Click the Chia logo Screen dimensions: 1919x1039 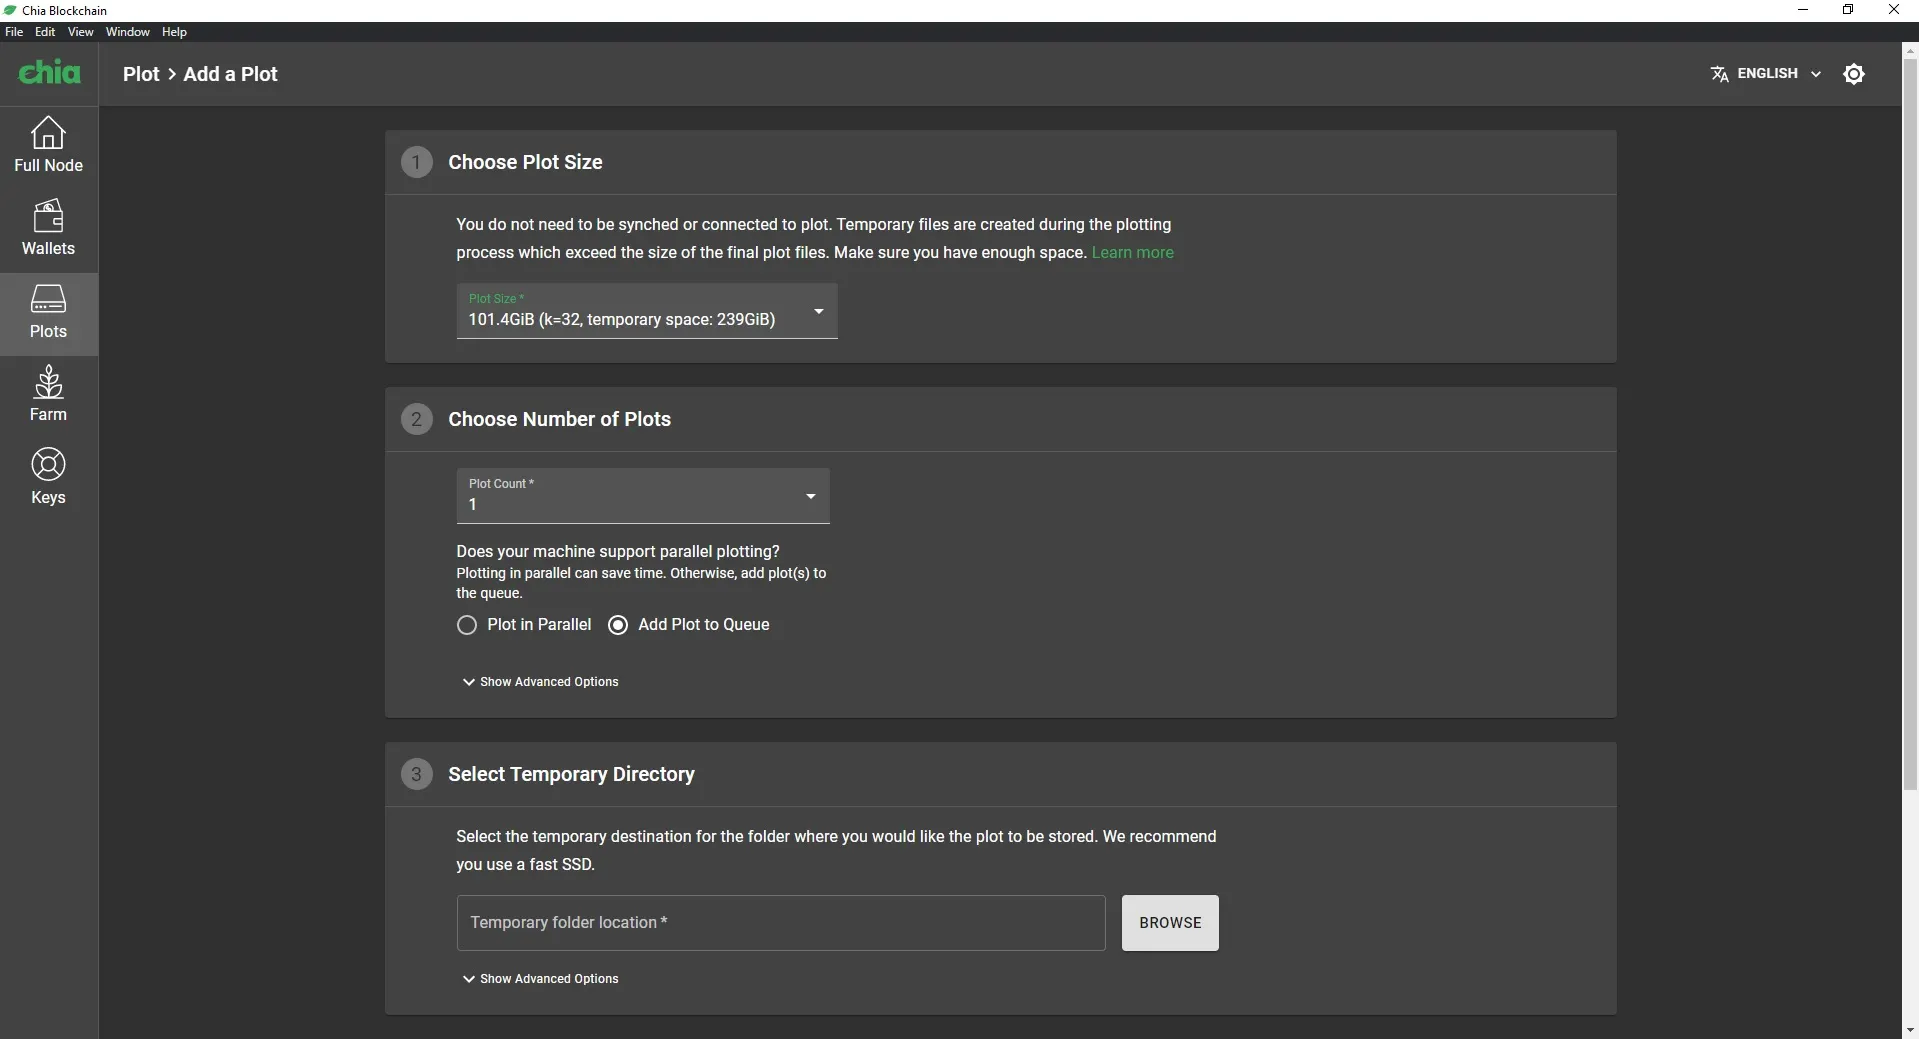(49, 73)
